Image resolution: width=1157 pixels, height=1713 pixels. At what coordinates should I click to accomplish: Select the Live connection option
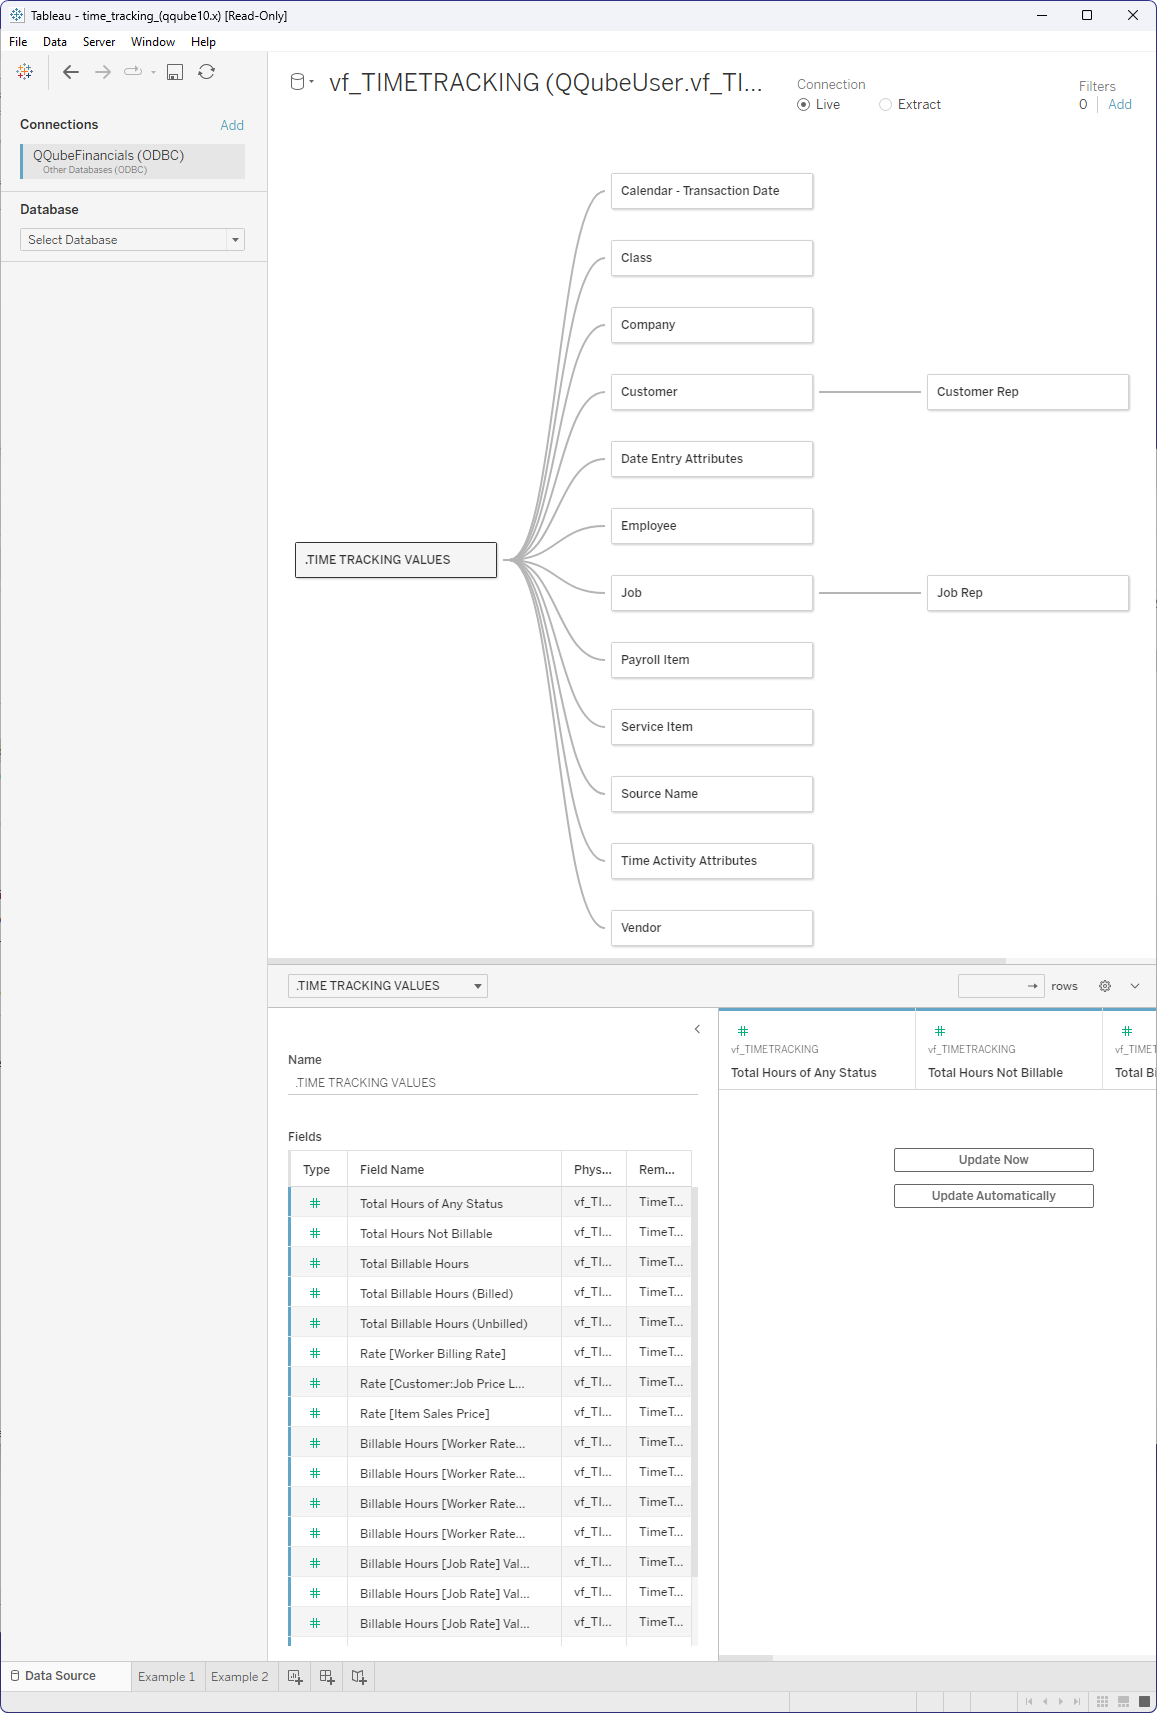tap(804, 105)
